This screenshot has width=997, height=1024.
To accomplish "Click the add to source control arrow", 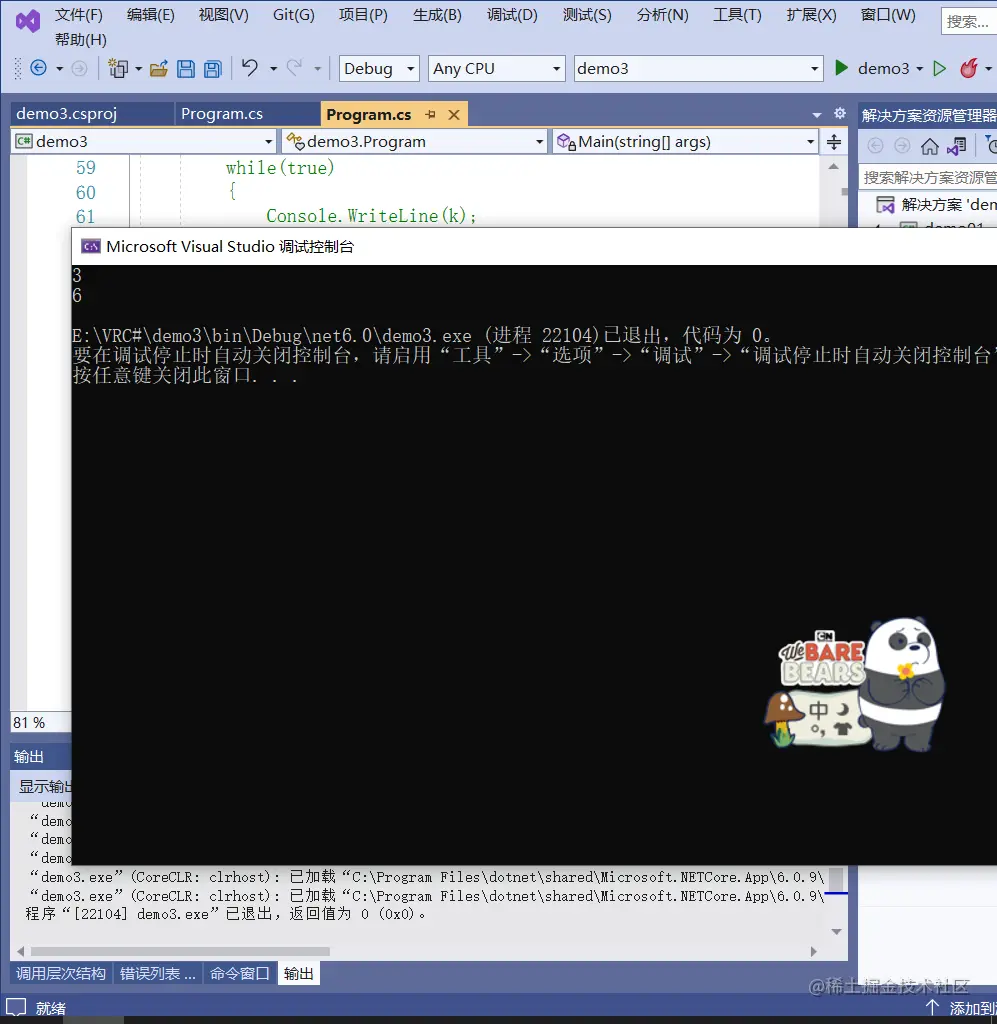I will tap(932, 1007).
